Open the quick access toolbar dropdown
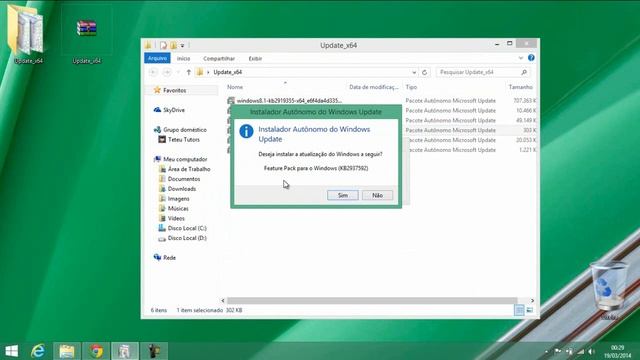This screenshot has height=360, width=640. pyautogui.click(x=182, y=45)
